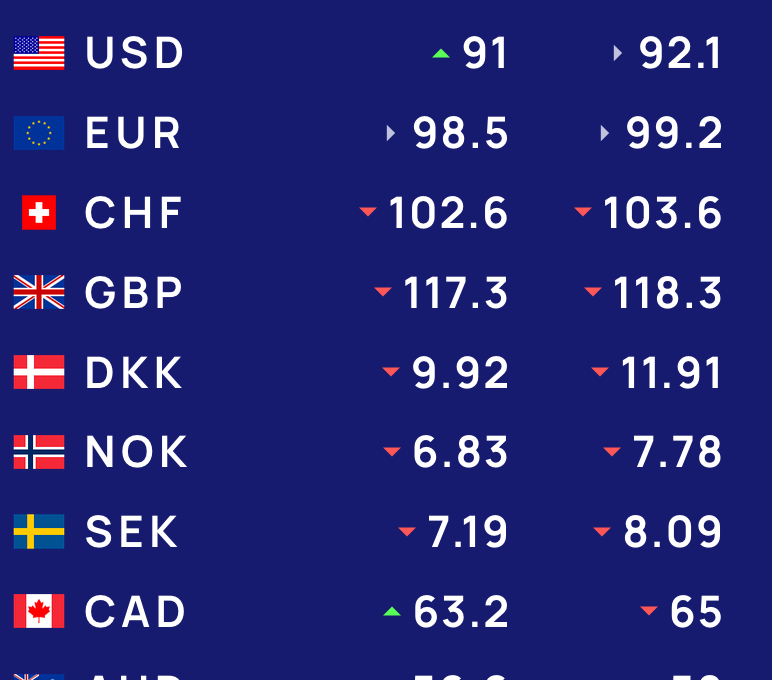Screen dimensions: 772x680
Task: Click the green up arrow beside 63.2
Action: 392,612
